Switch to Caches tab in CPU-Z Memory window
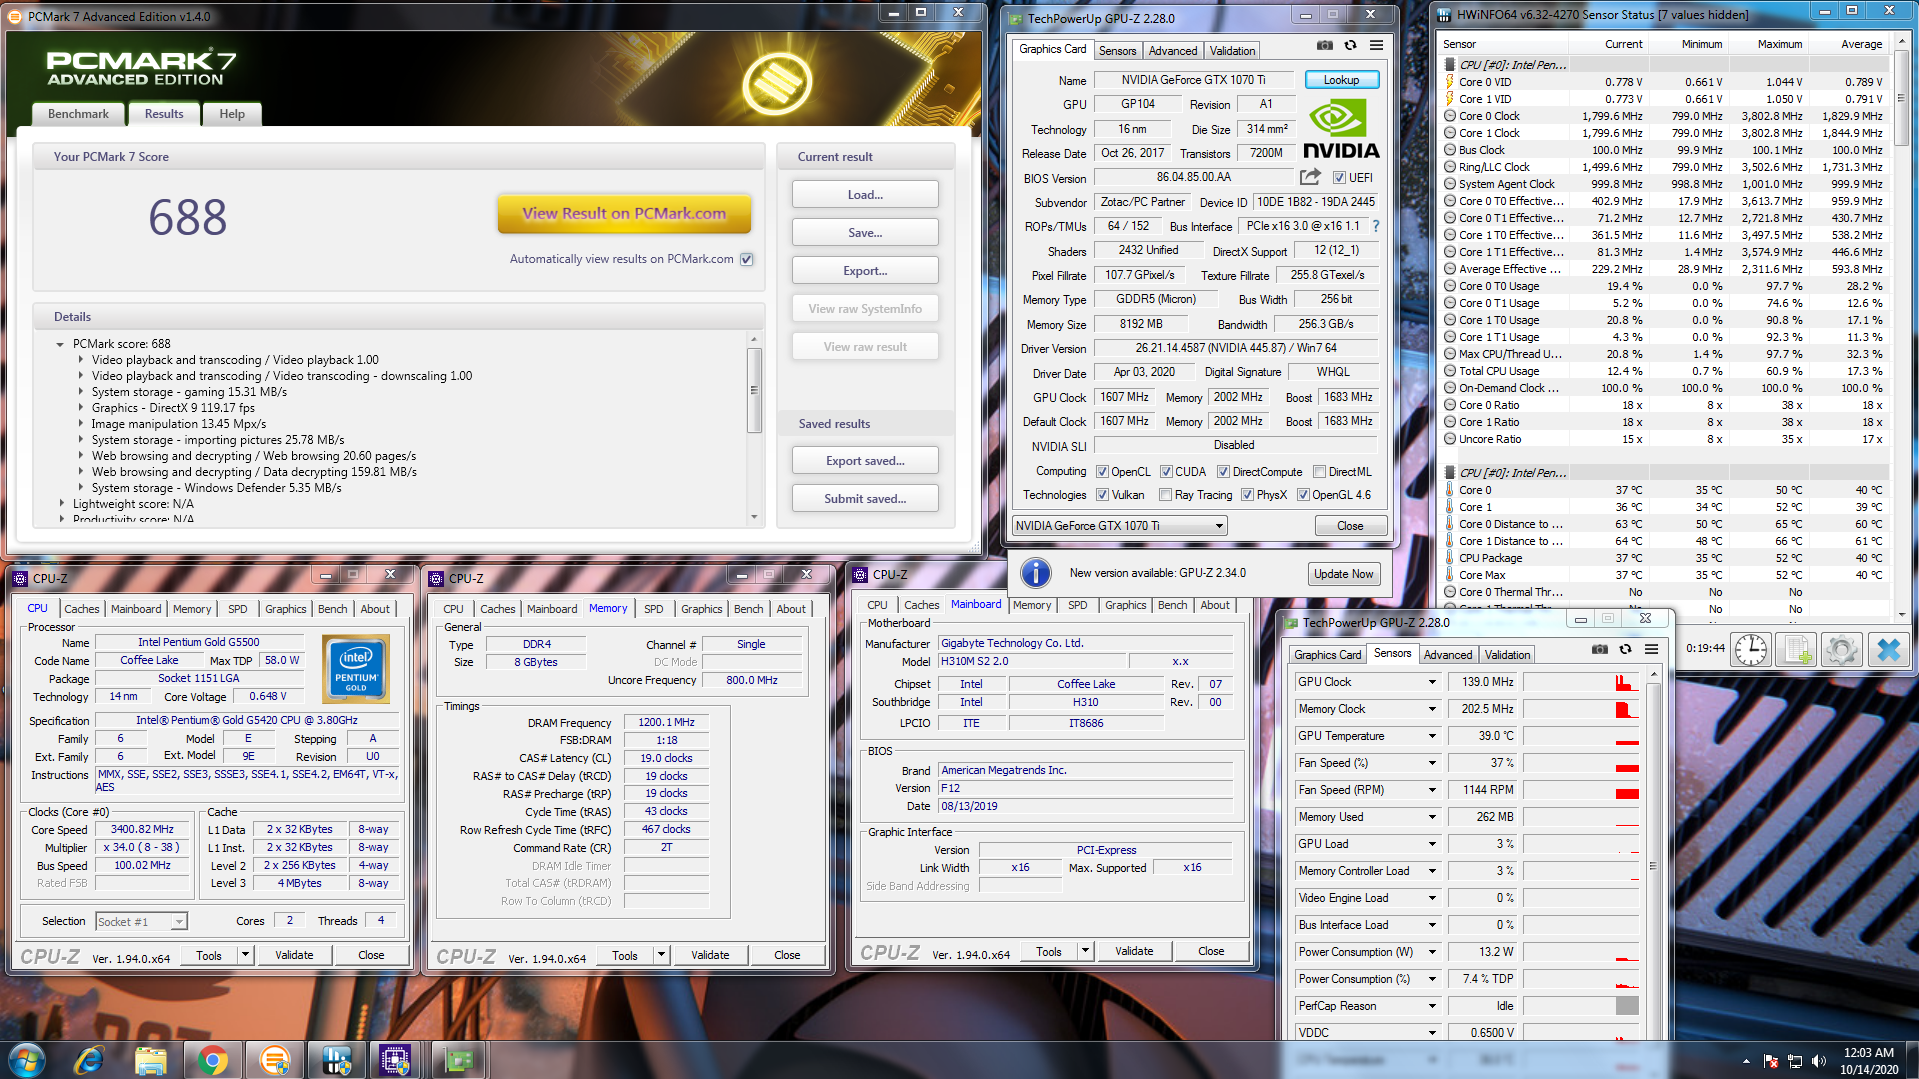 (497, 609)
